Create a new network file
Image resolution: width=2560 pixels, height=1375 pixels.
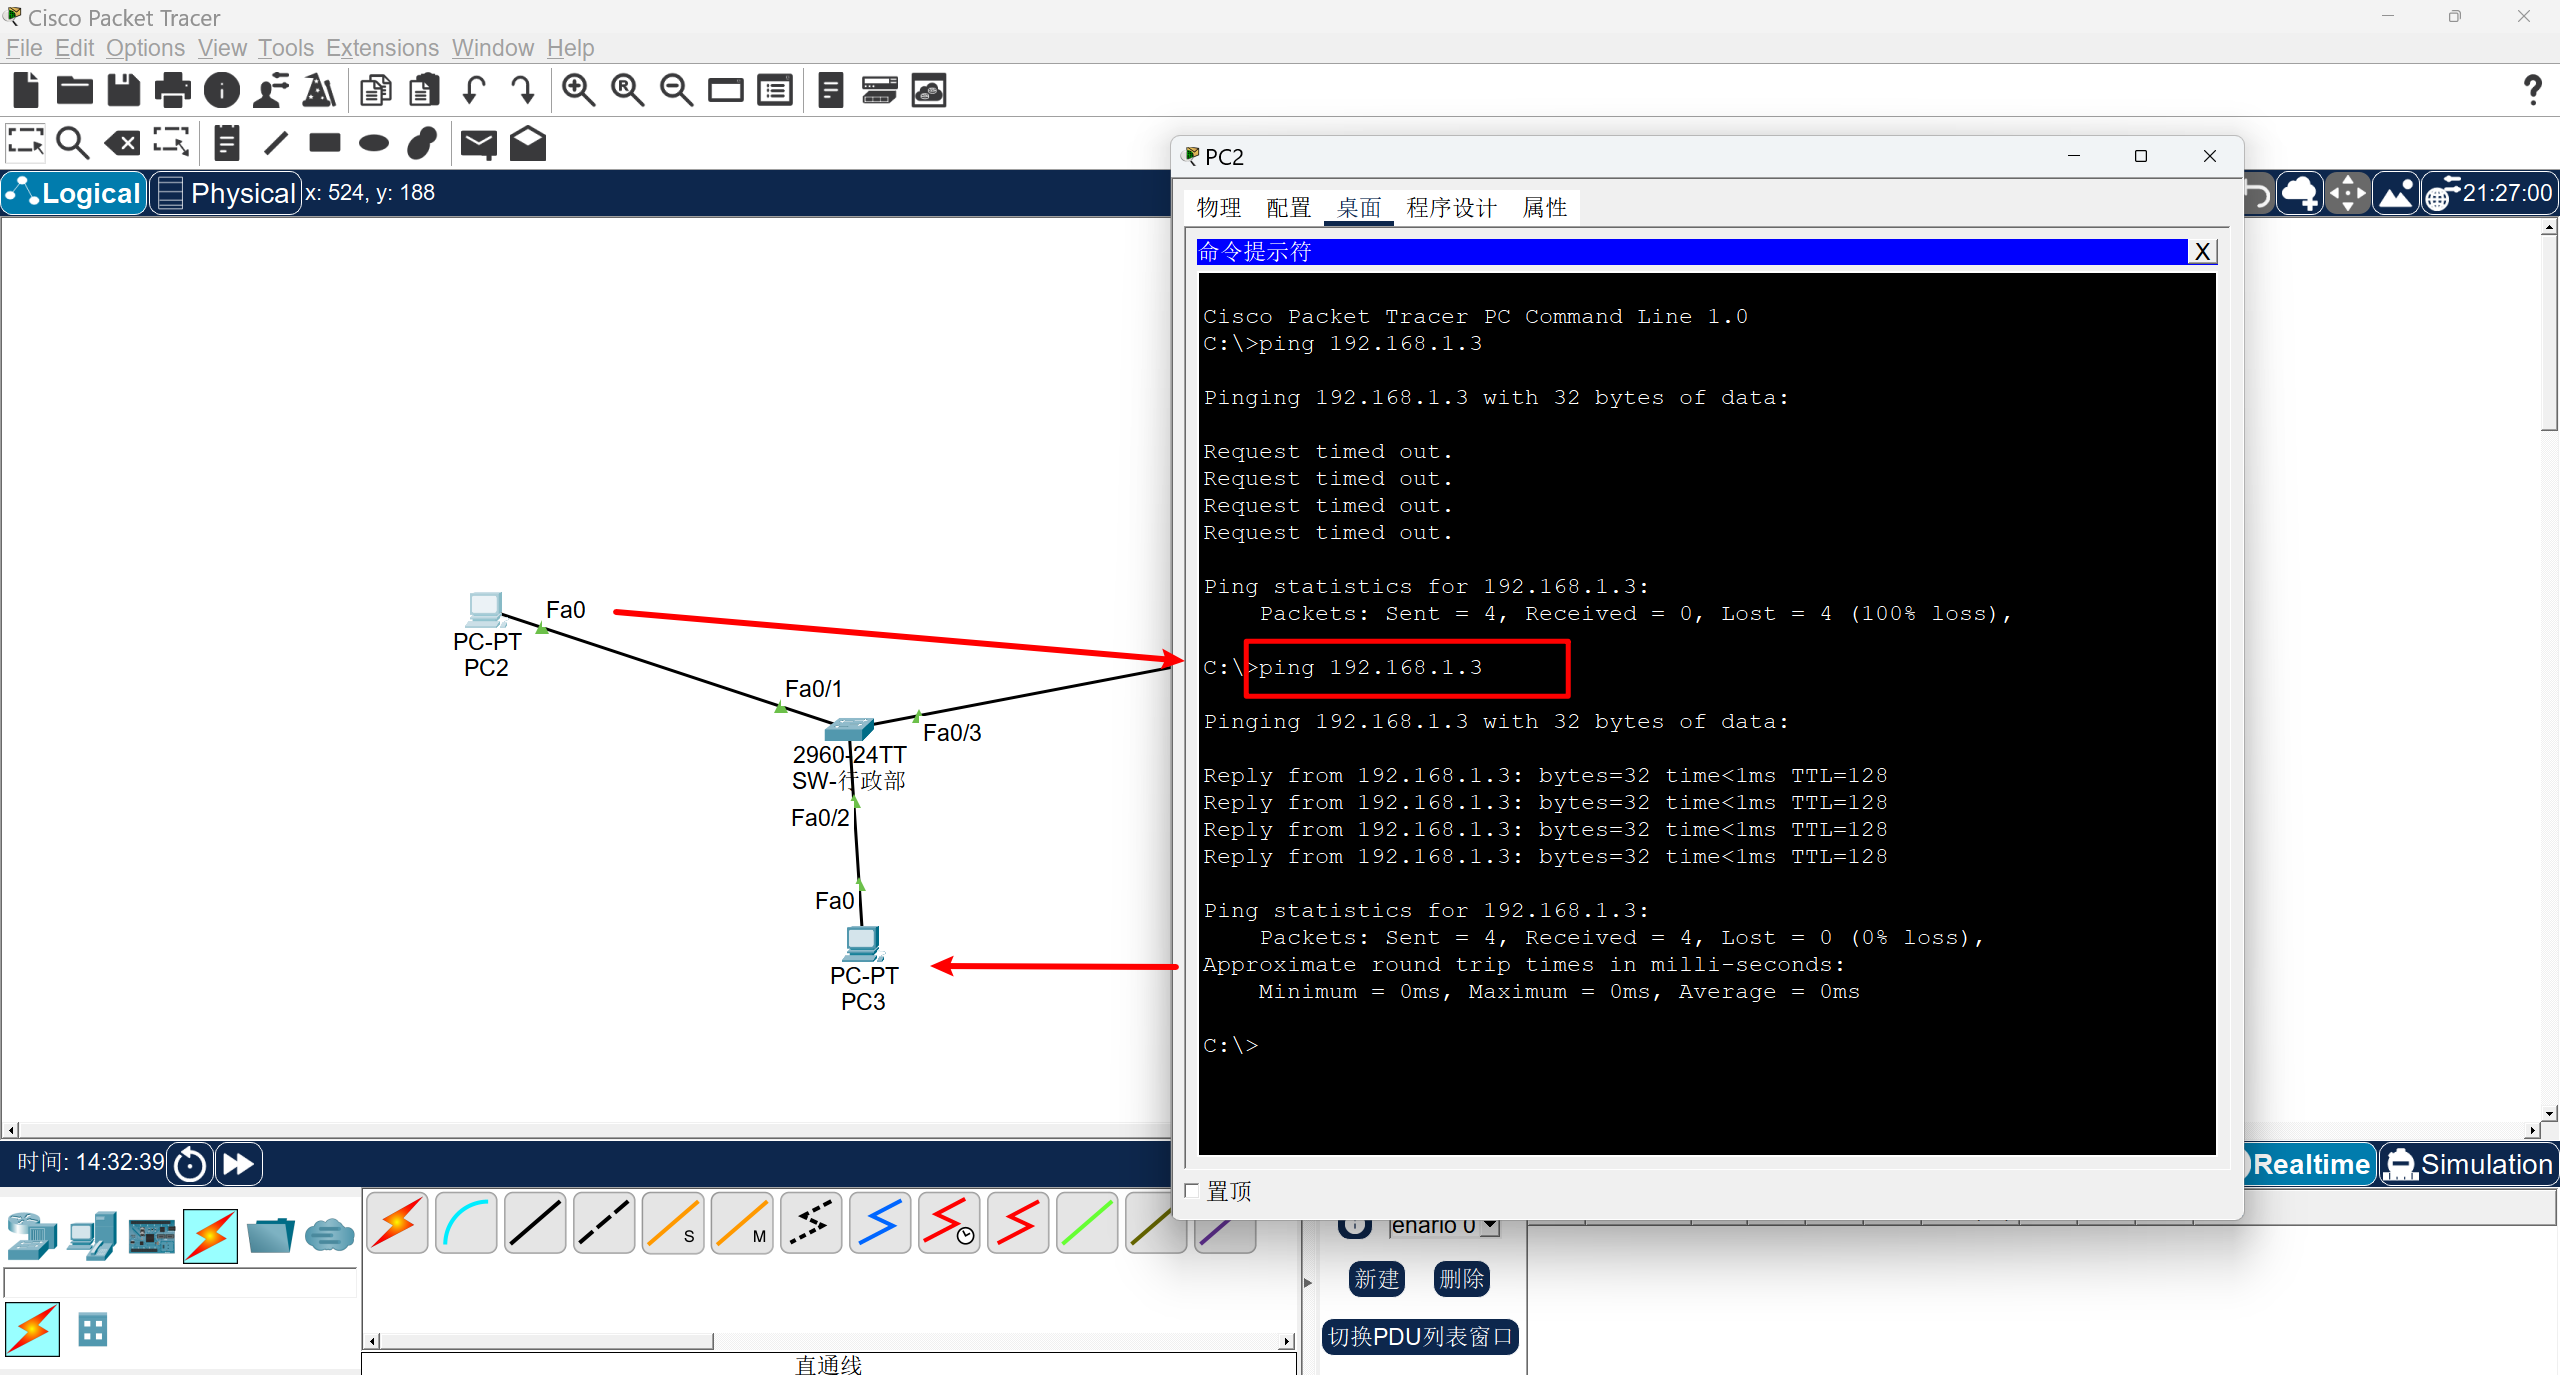pyautogui.click(x=26, y=91)
